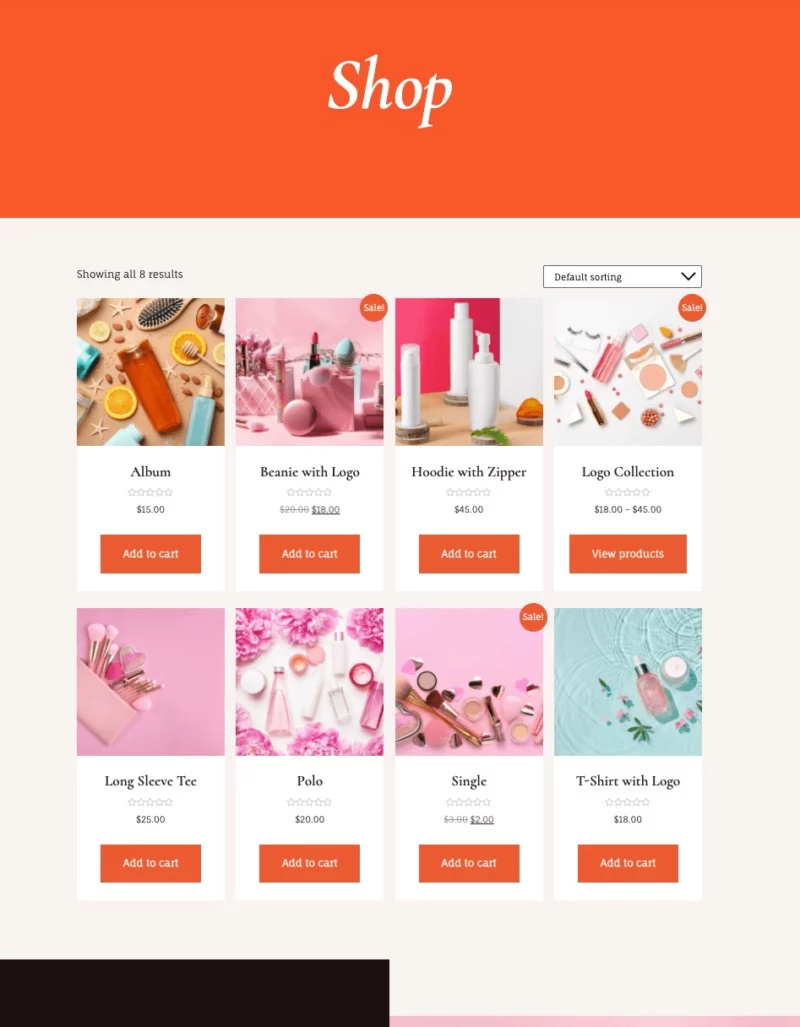Click the star rating under Album

pyautogui.click(x=151, y=492)
